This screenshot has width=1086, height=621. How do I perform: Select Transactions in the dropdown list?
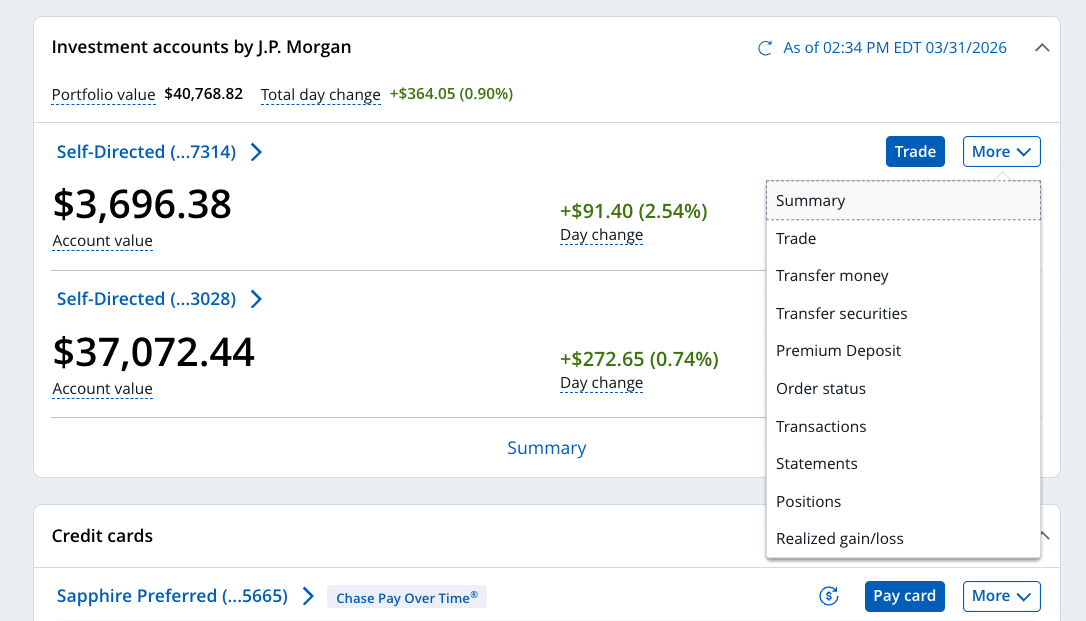(903, 426)
